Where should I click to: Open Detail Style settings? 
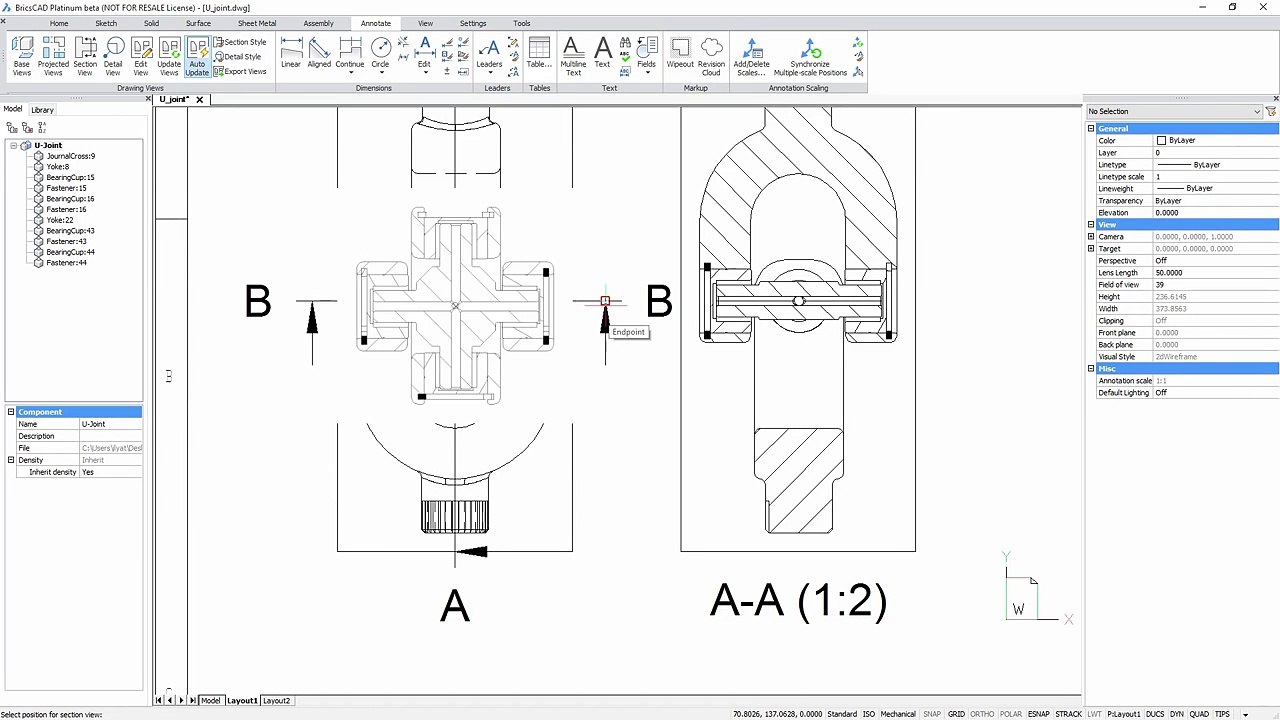click(237, 57)
